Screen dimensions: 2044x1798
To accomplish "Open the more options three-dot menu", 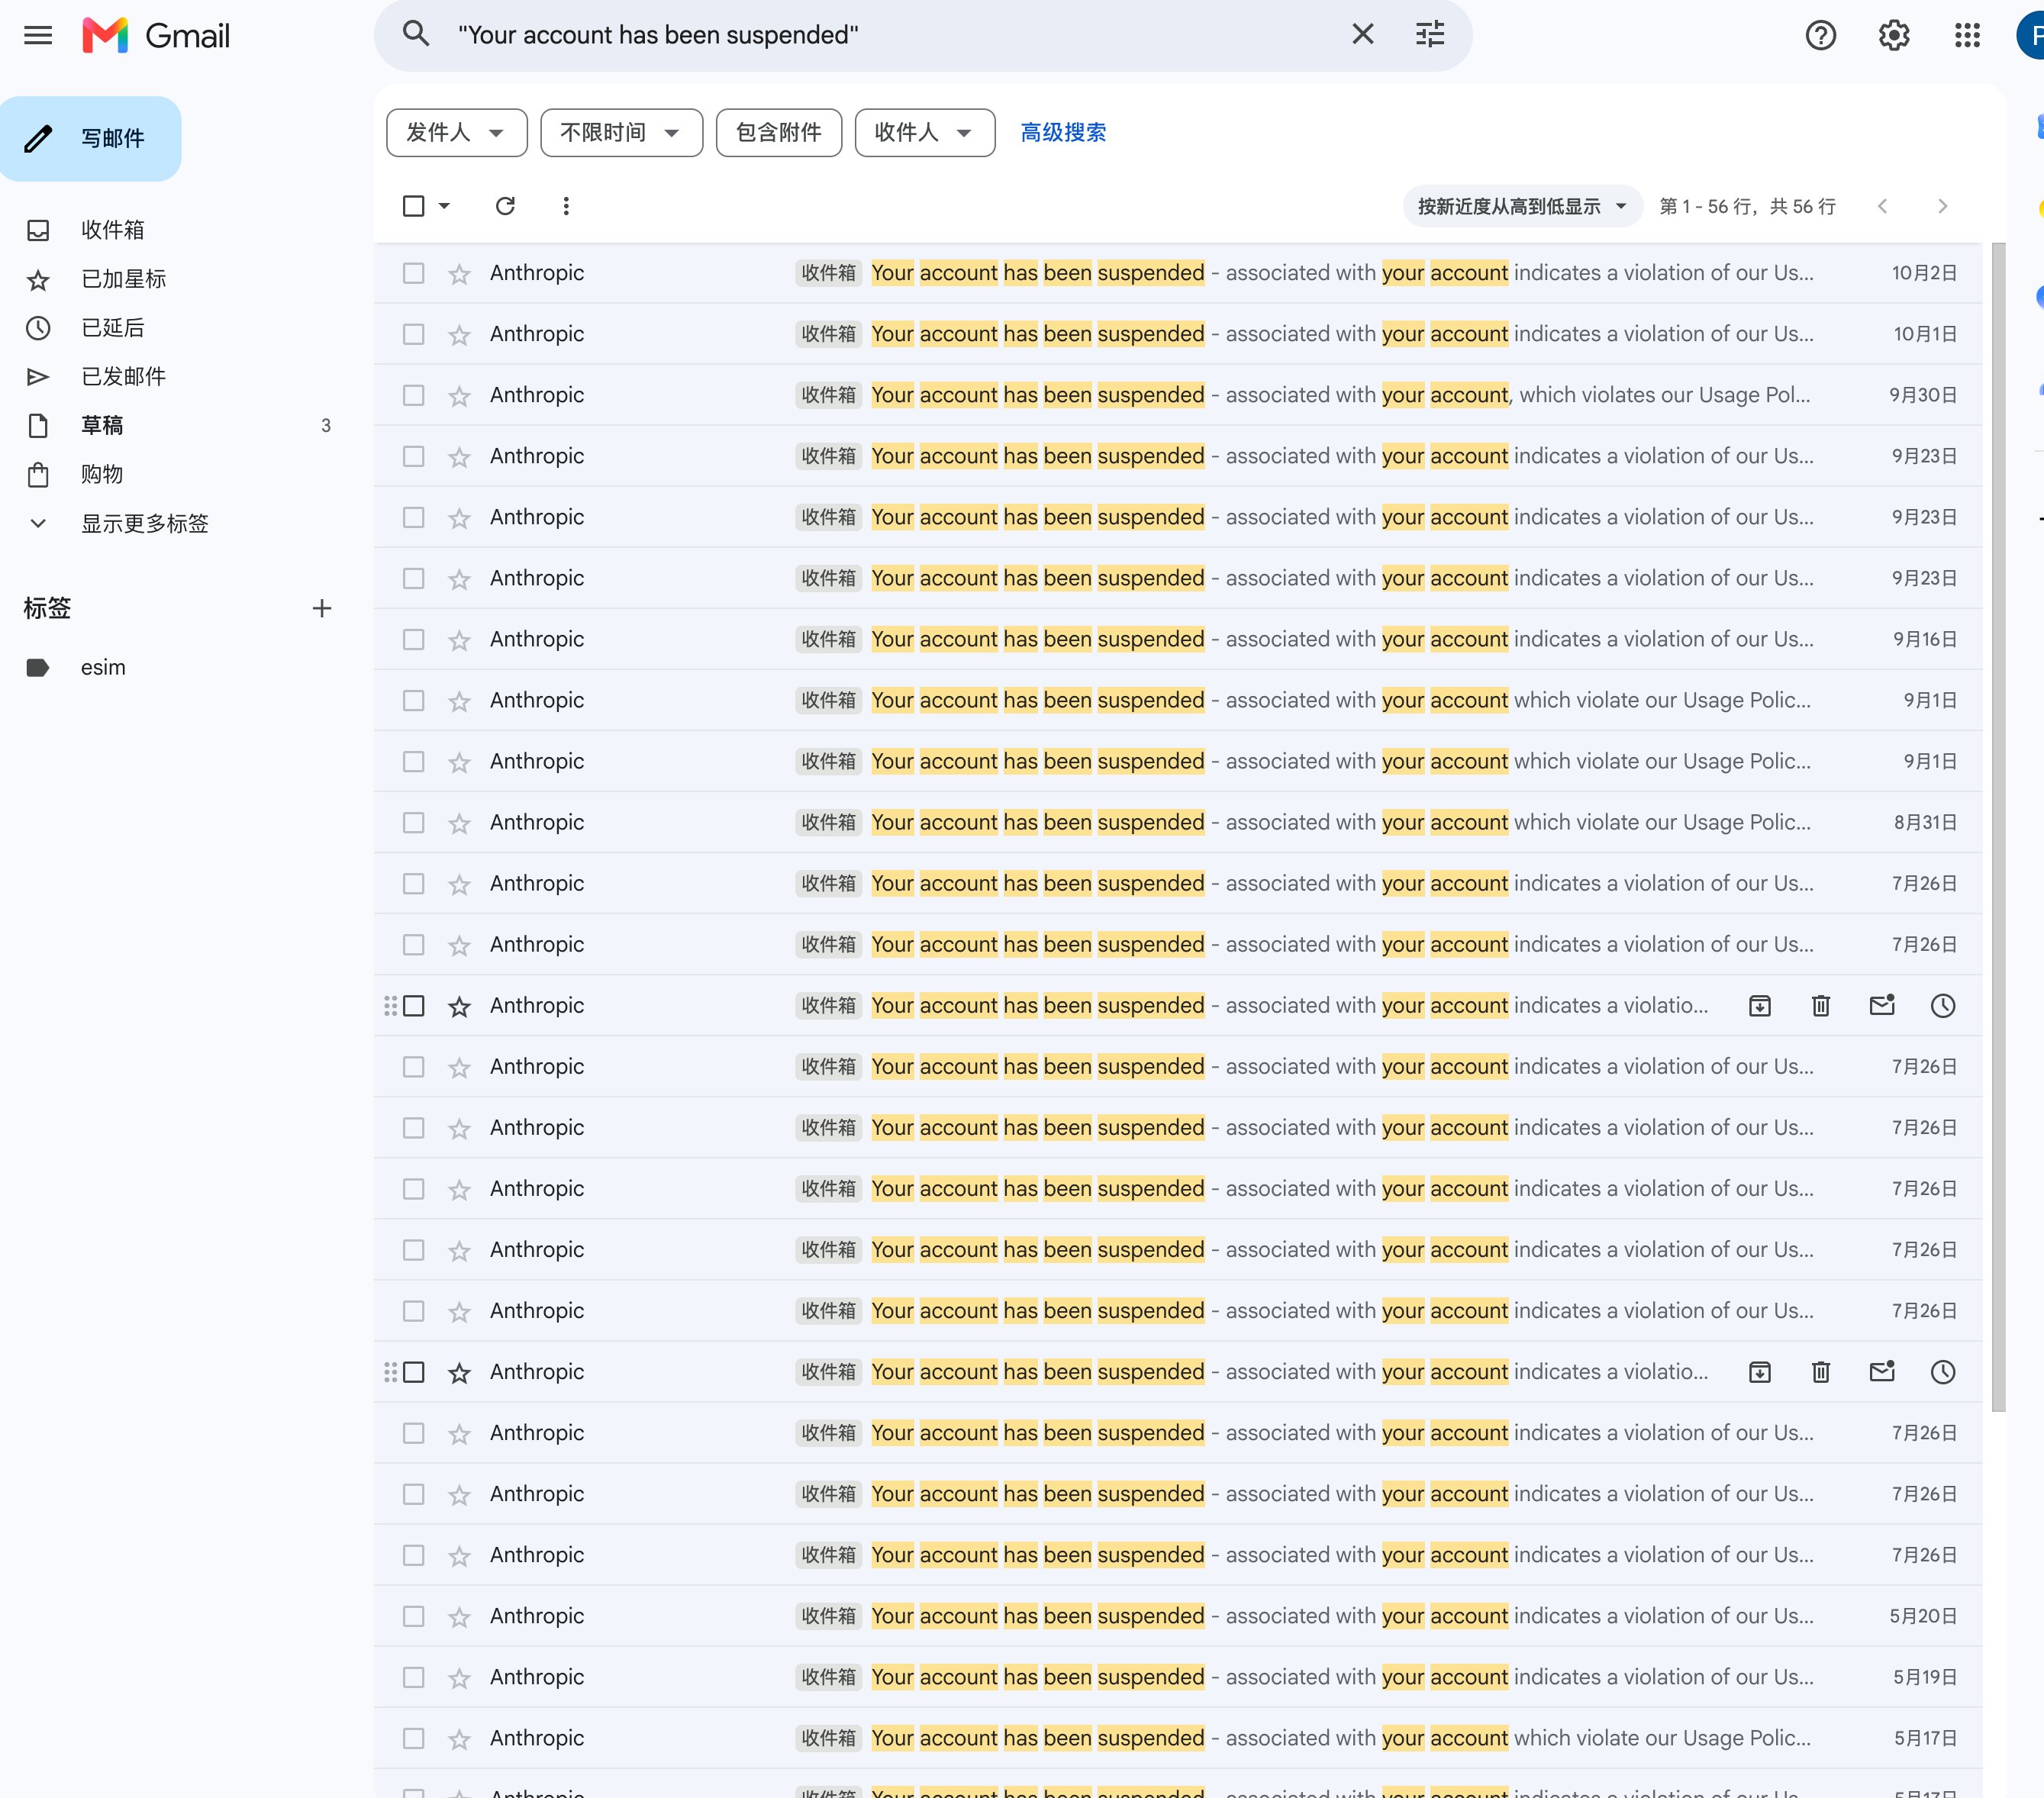I will pos(566,206).
